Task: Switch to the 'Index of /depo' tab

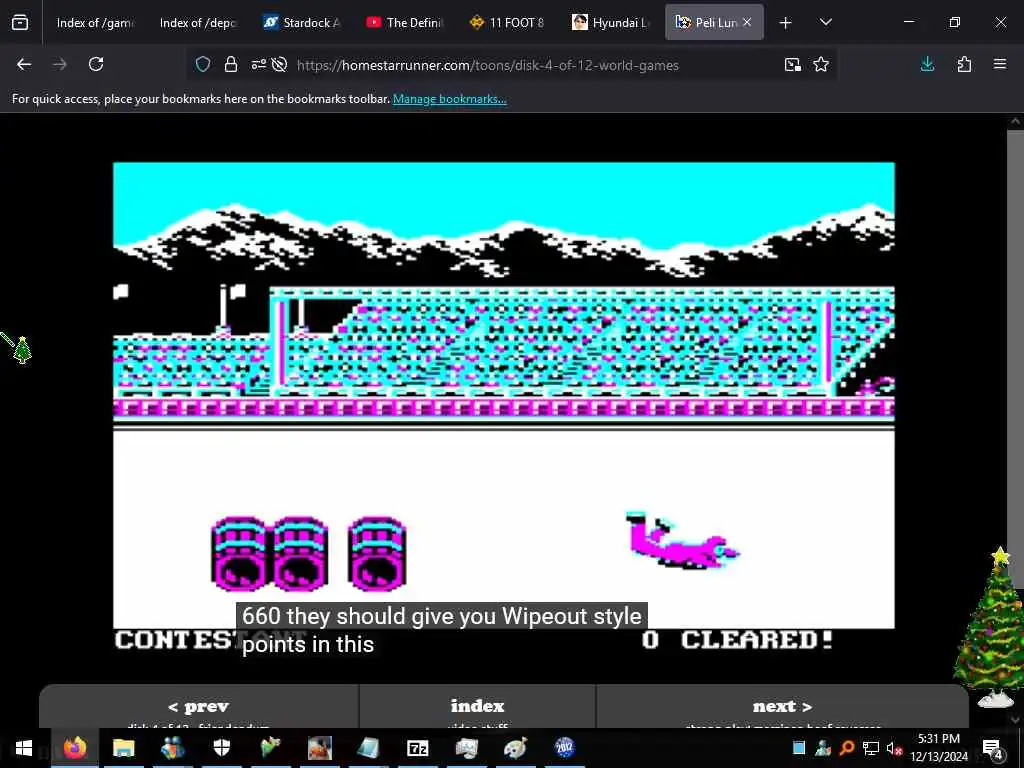Action: tap(198, 22)
